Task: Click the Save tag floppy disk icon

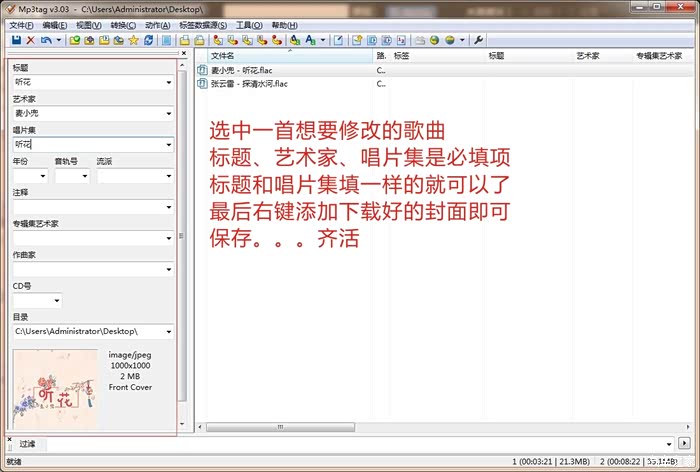Action: (x=16, y=40)
